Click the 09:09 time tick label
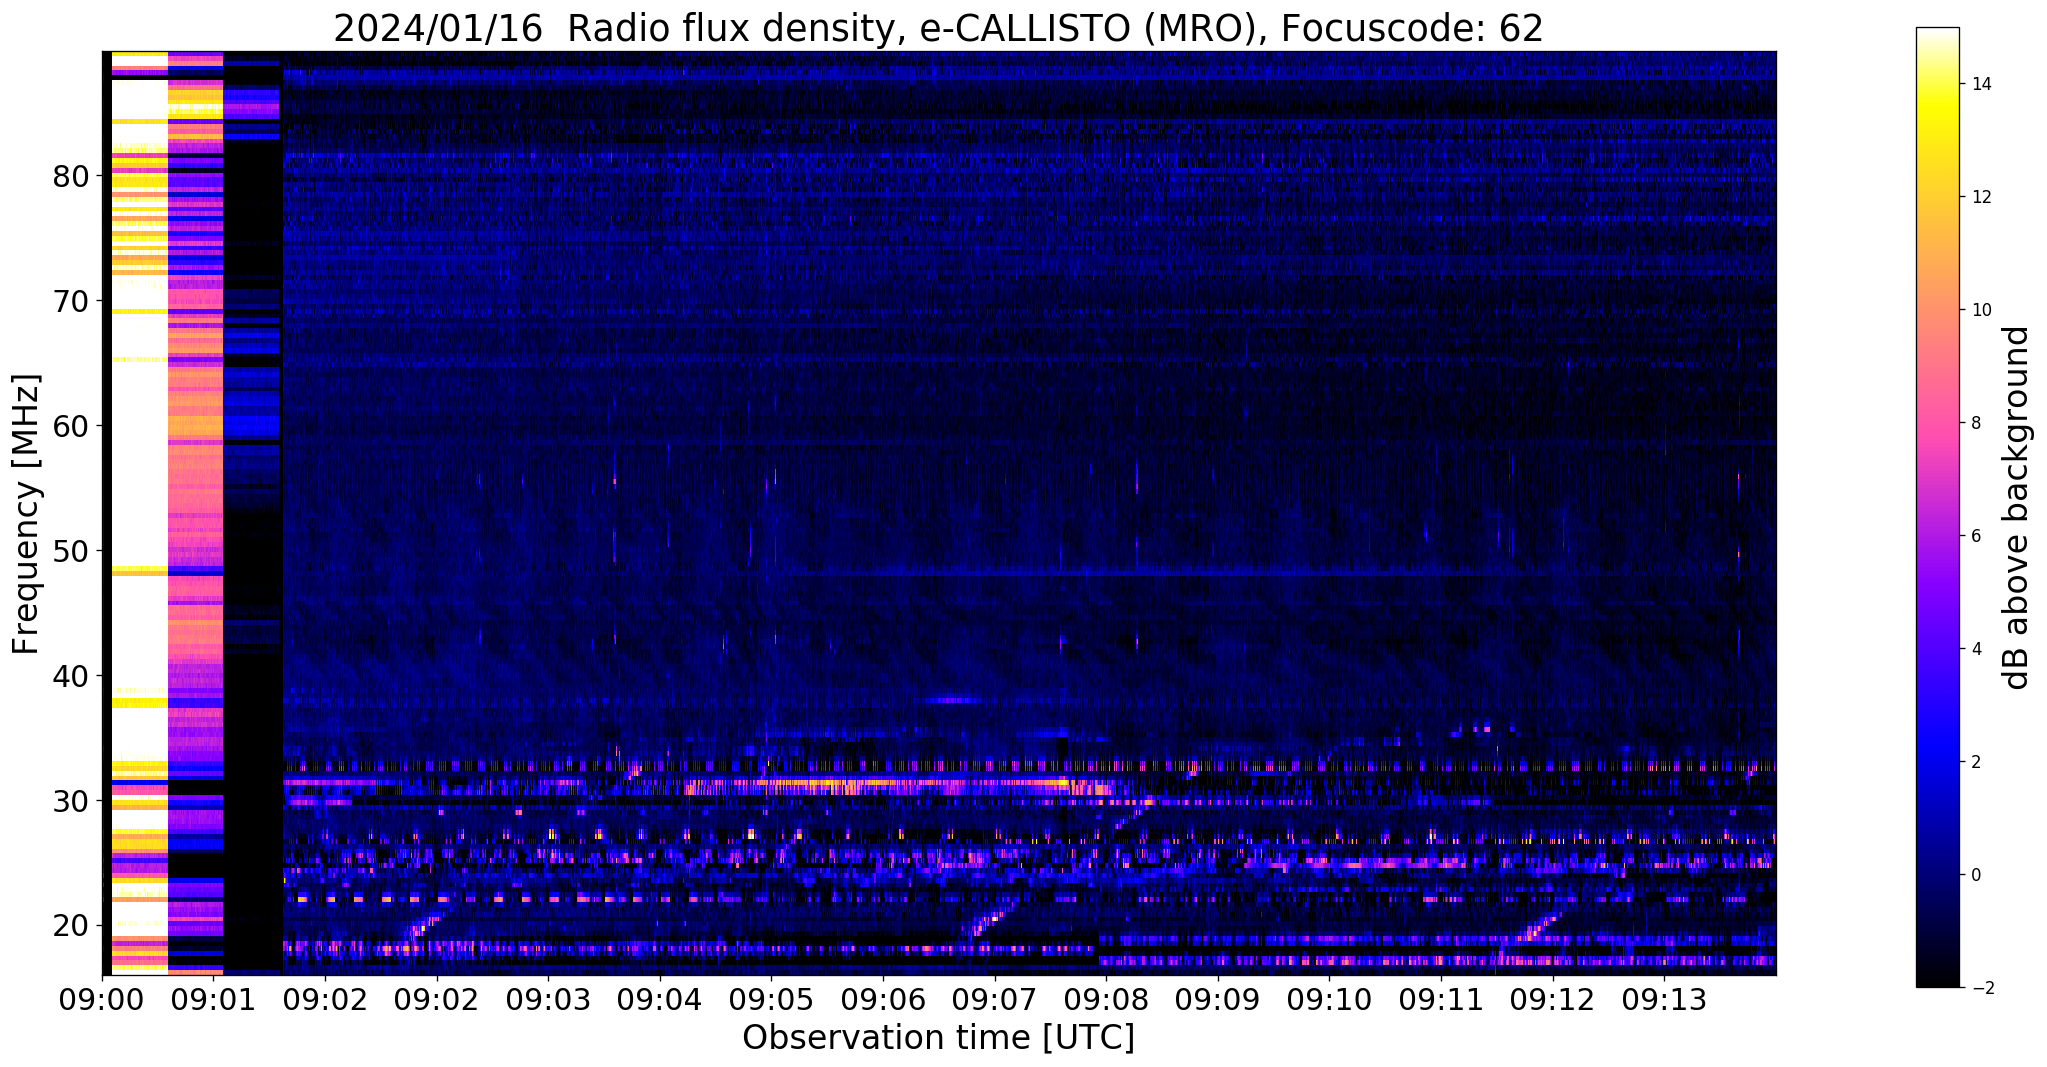 coord(1217,1000)
